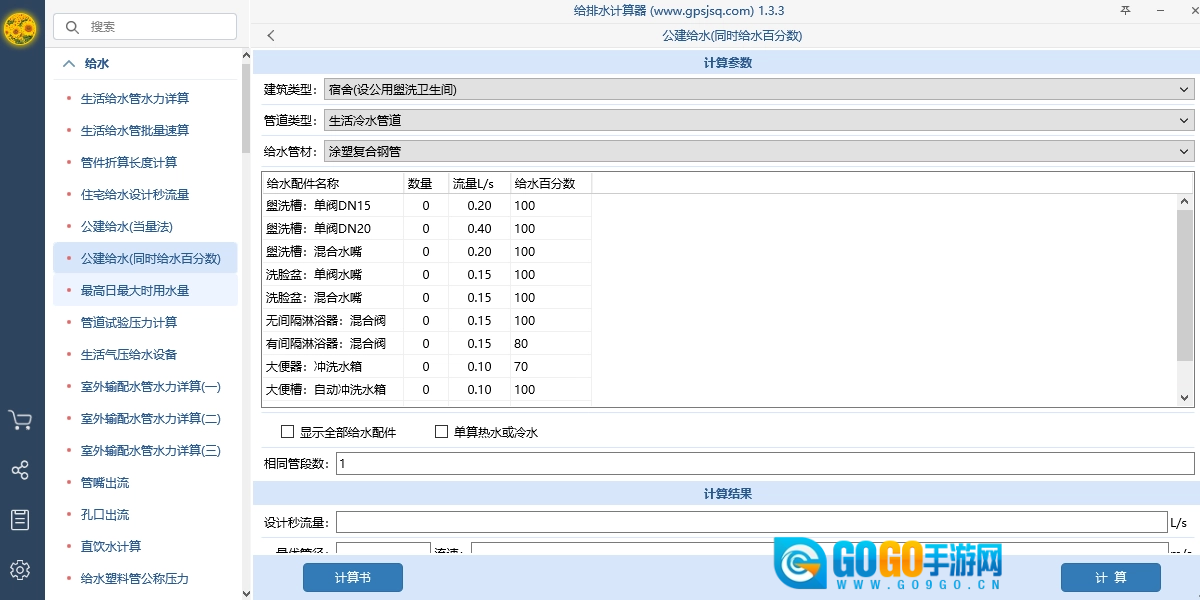This screenshot has height=600, width=1200.
Task: Enable 显示全部给水配件 checkbox
Action: point(288,432)
